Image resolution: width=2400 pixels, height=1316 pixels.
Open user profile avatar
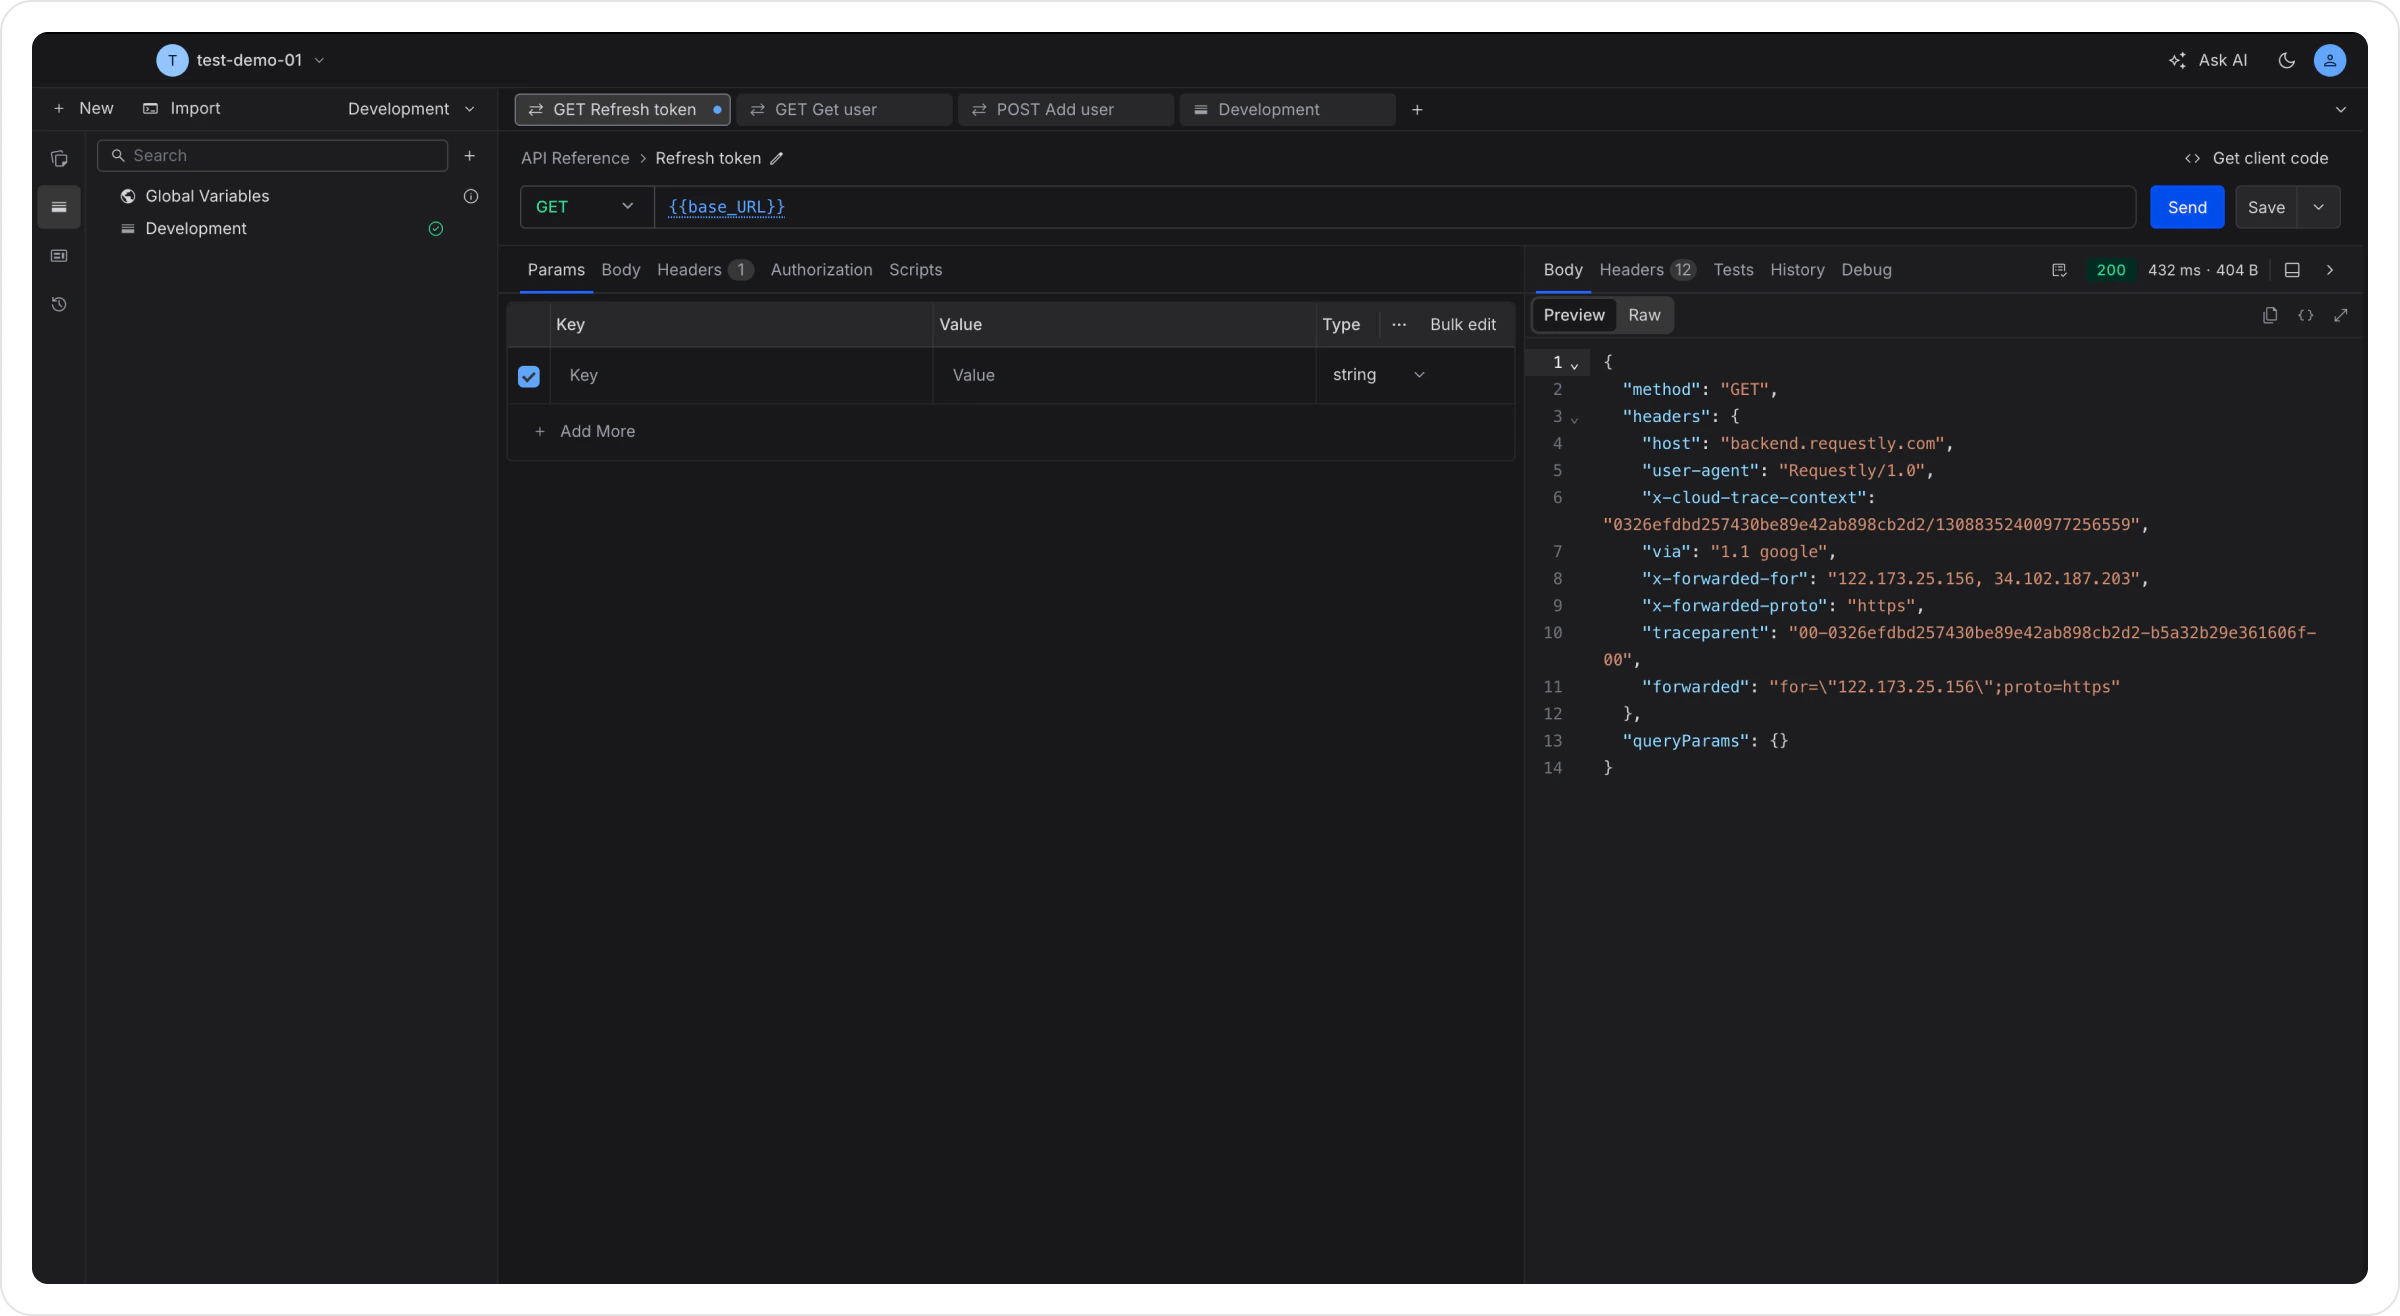pyautogui.click(x=2330, y=60)
